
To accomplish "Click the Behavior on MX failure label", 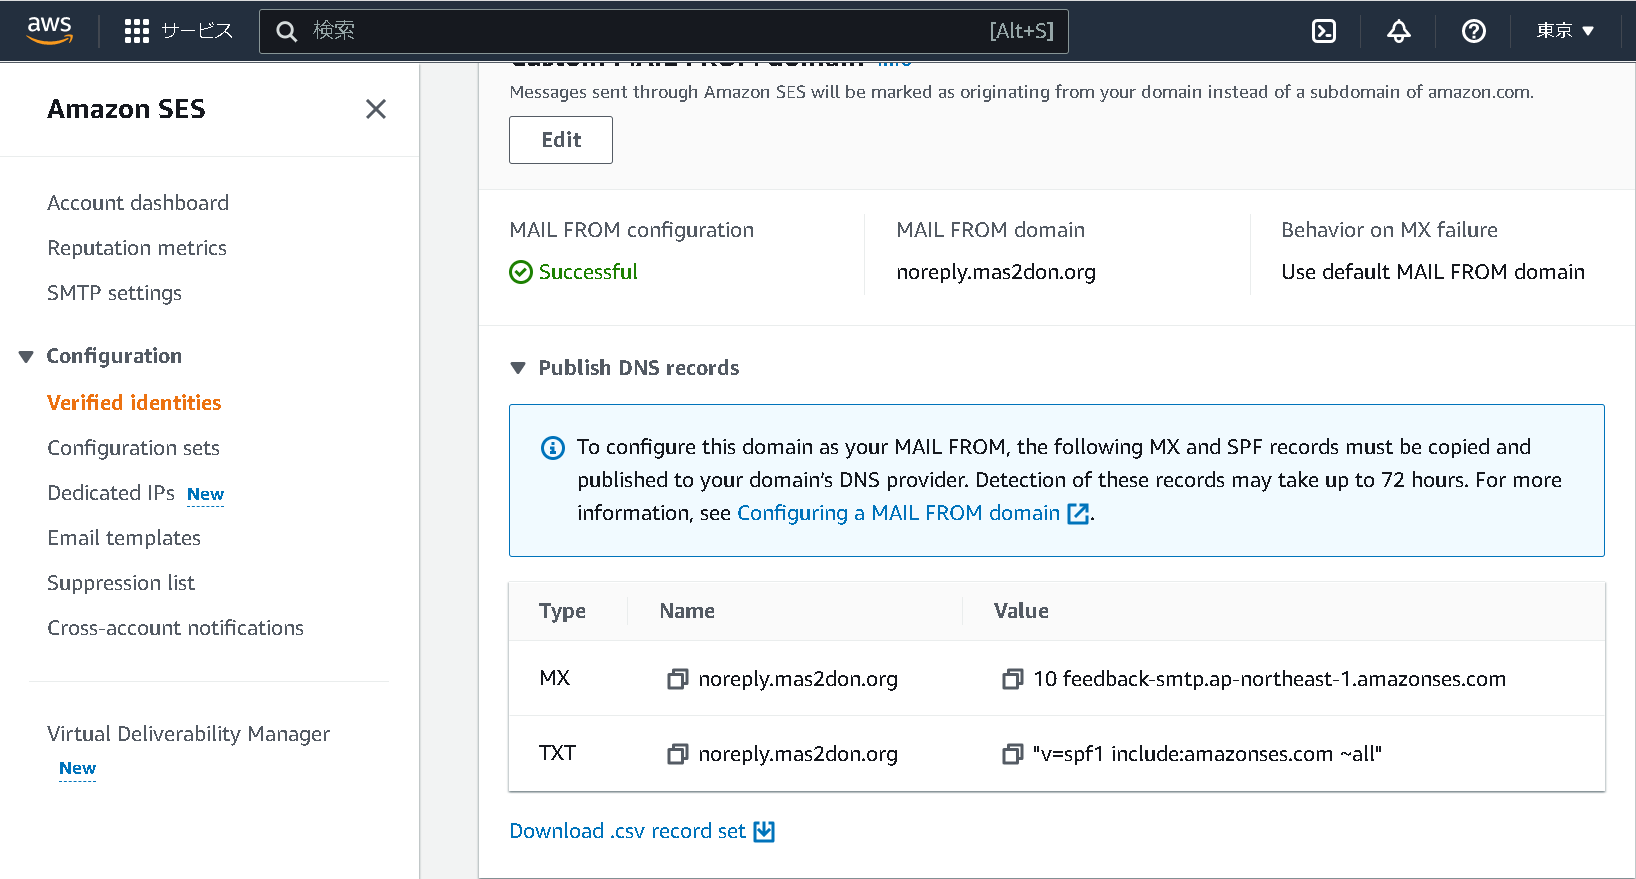I will pyautogui.click(x=1389, y=230).
